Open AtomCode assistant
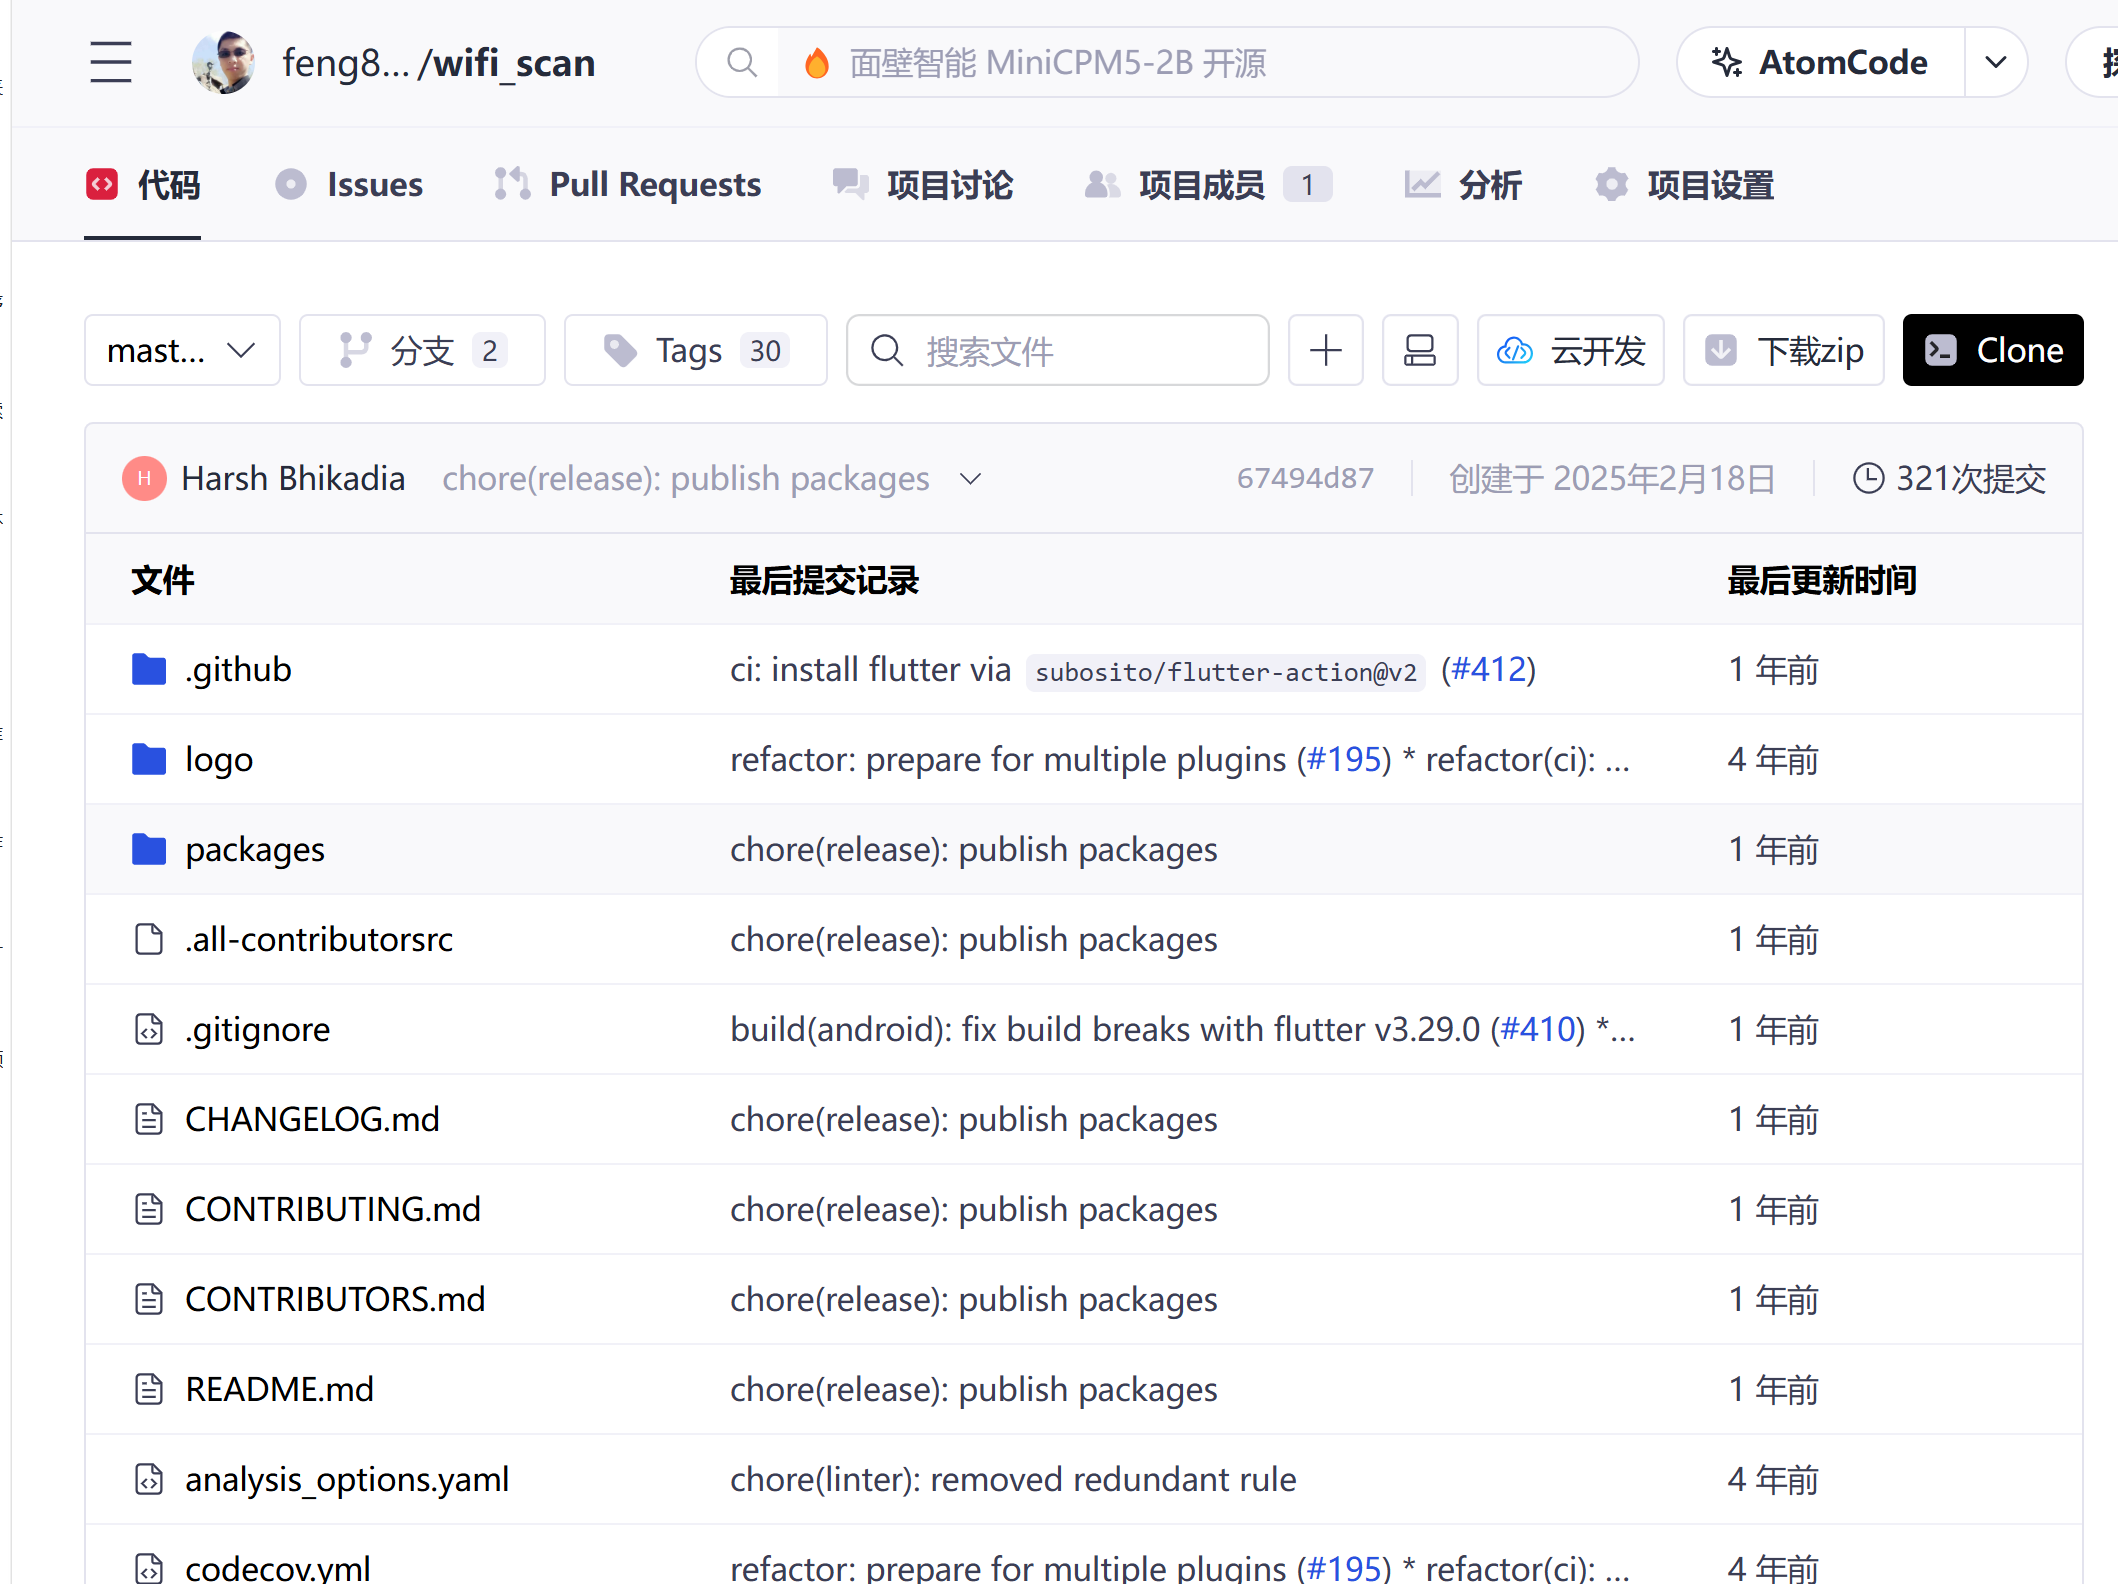Image resolution: width=2118 pixels, height=1584 pixels. 1821,62
